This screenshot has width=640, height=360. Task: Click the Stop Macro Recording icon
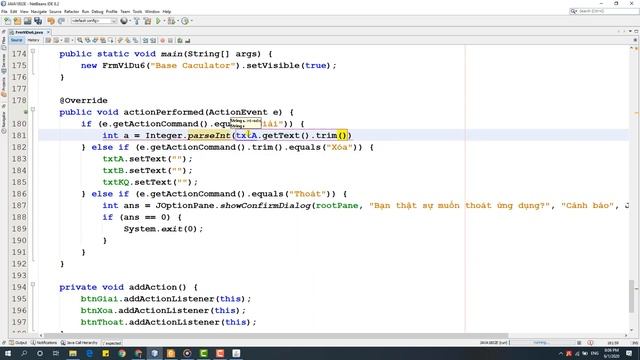[170, 40]
